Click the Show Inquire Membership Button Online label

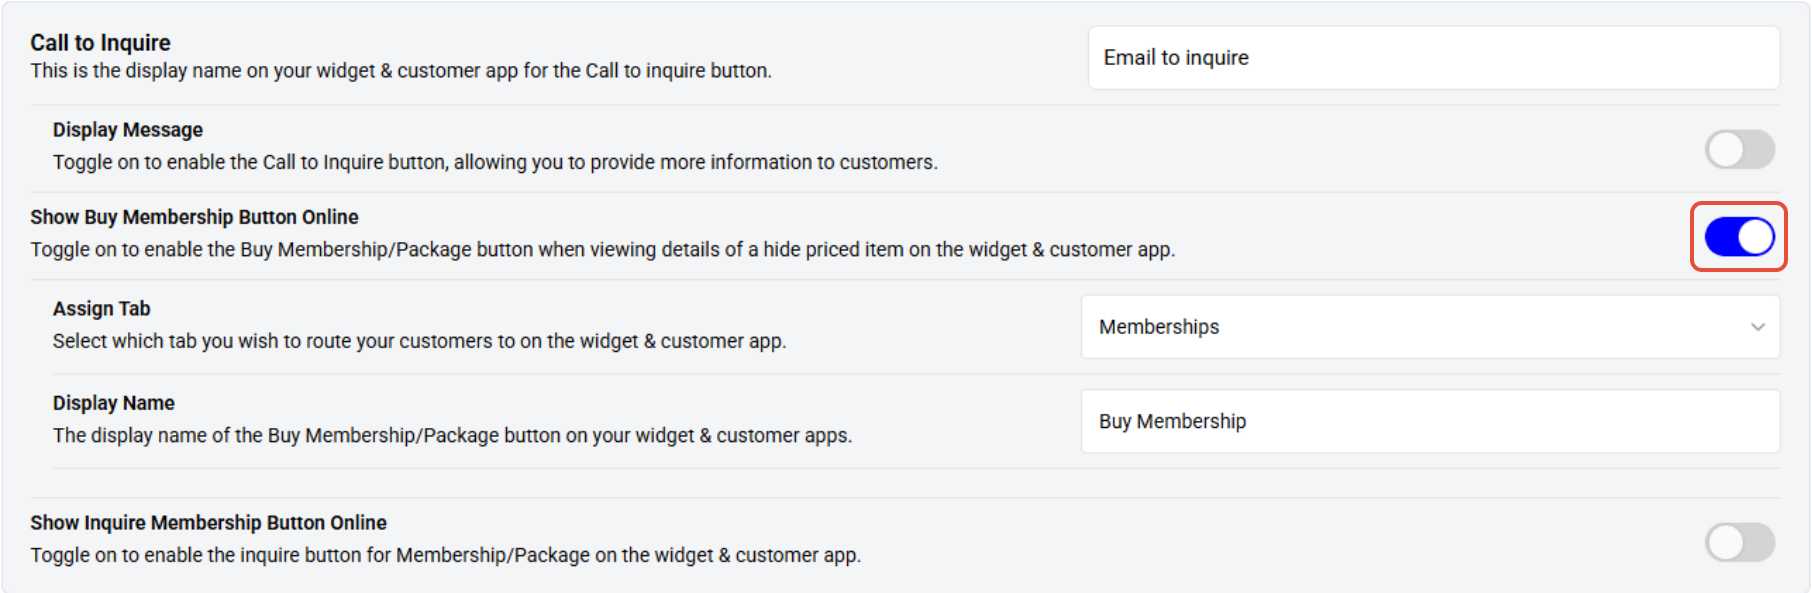click(x=208, y=523)
